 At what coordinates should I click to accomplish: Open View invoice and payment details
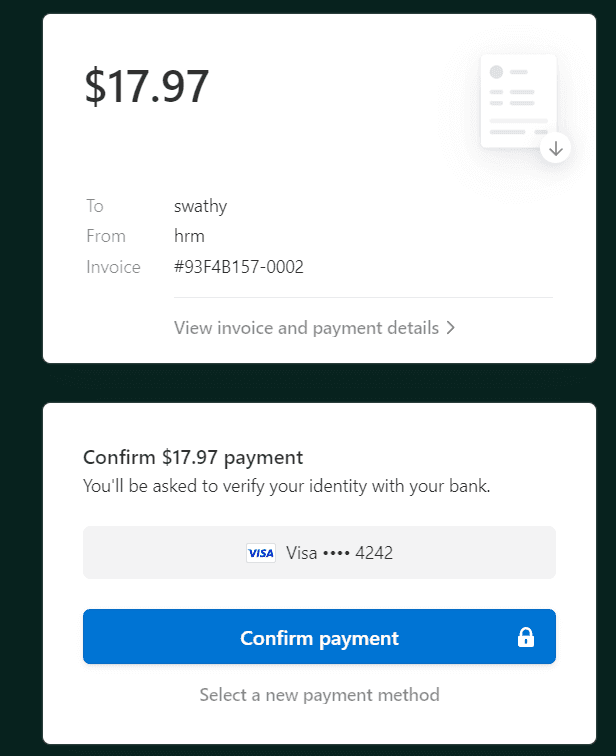[x=306, y=328]
